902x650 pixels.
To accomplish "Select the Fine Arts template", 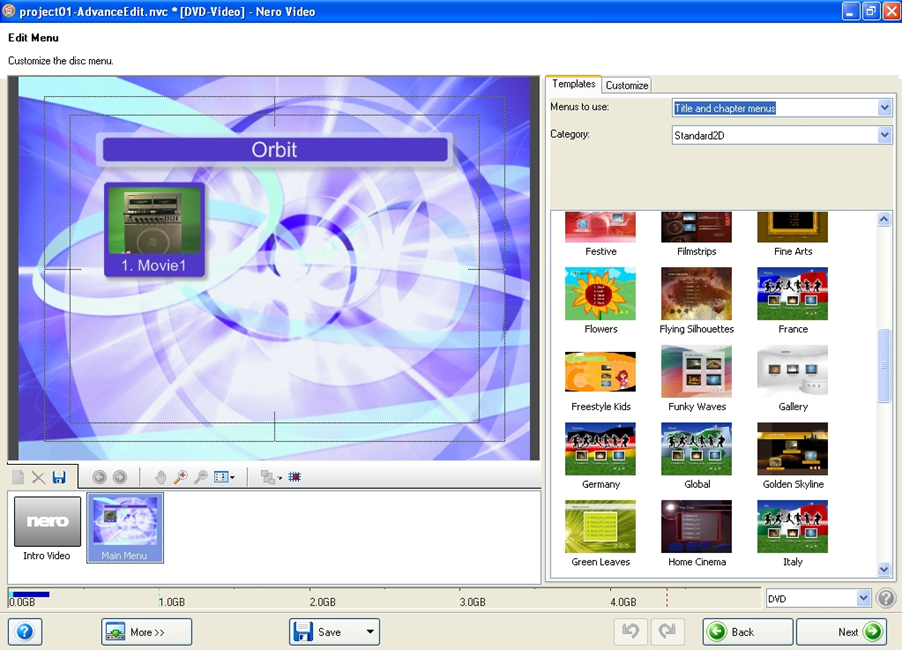I will 793,234.
